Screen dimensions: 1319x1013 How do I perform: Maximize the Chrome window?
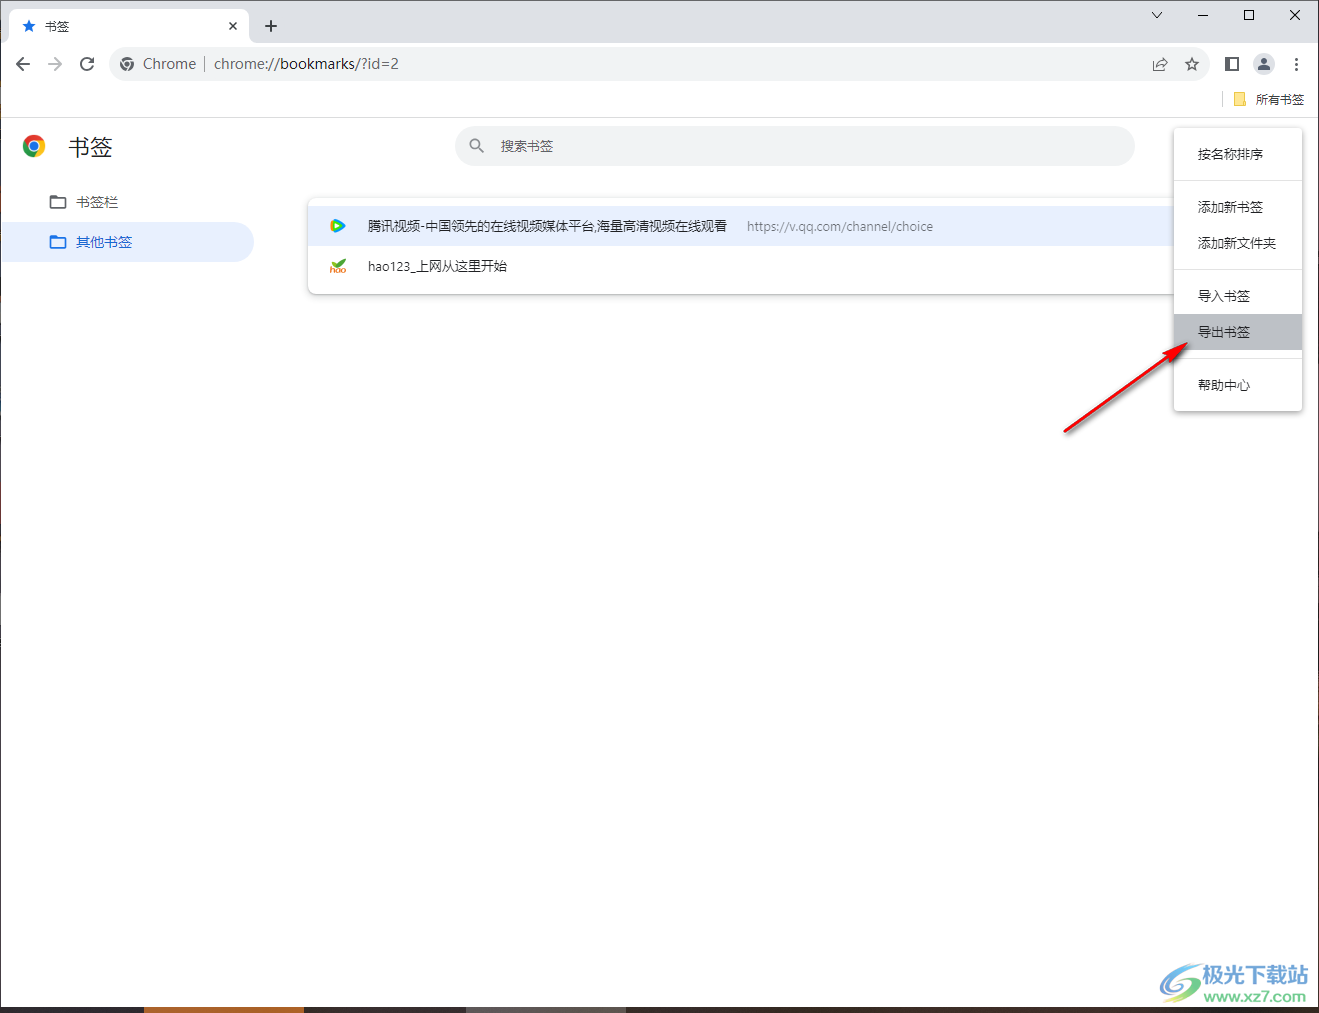pos(1249,15)
